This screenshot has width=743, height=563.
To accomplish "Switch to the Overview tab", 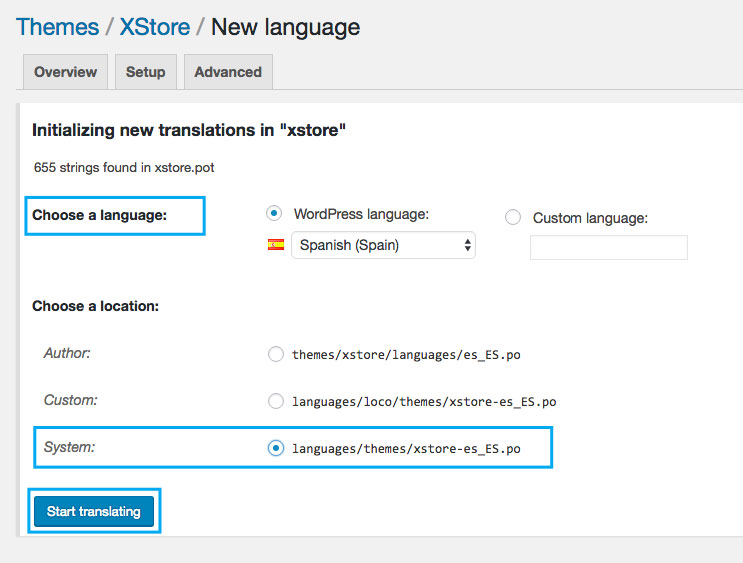I will [65, 72].
